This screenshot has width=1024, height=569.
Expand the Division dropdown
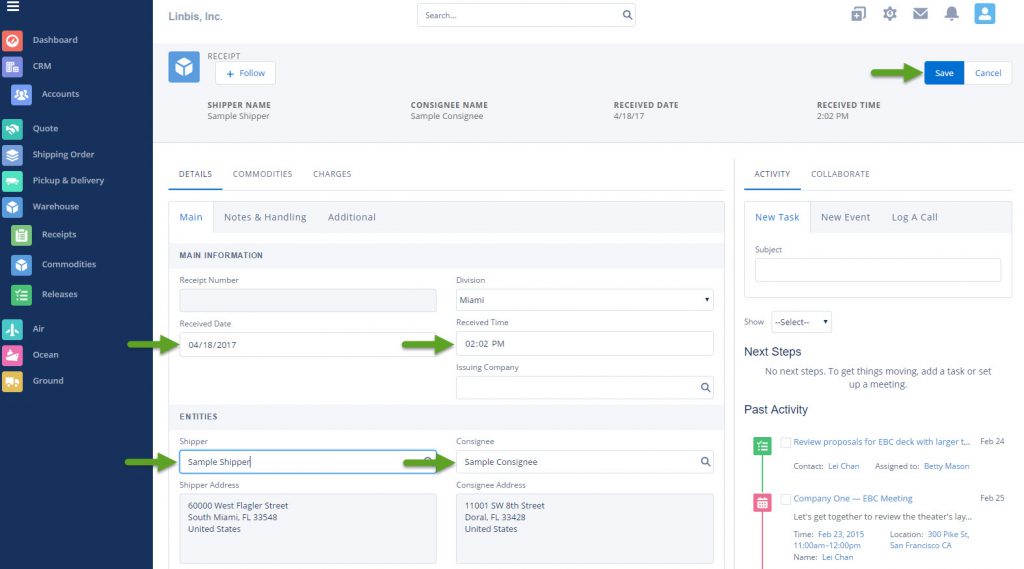[x=584, y=300]
